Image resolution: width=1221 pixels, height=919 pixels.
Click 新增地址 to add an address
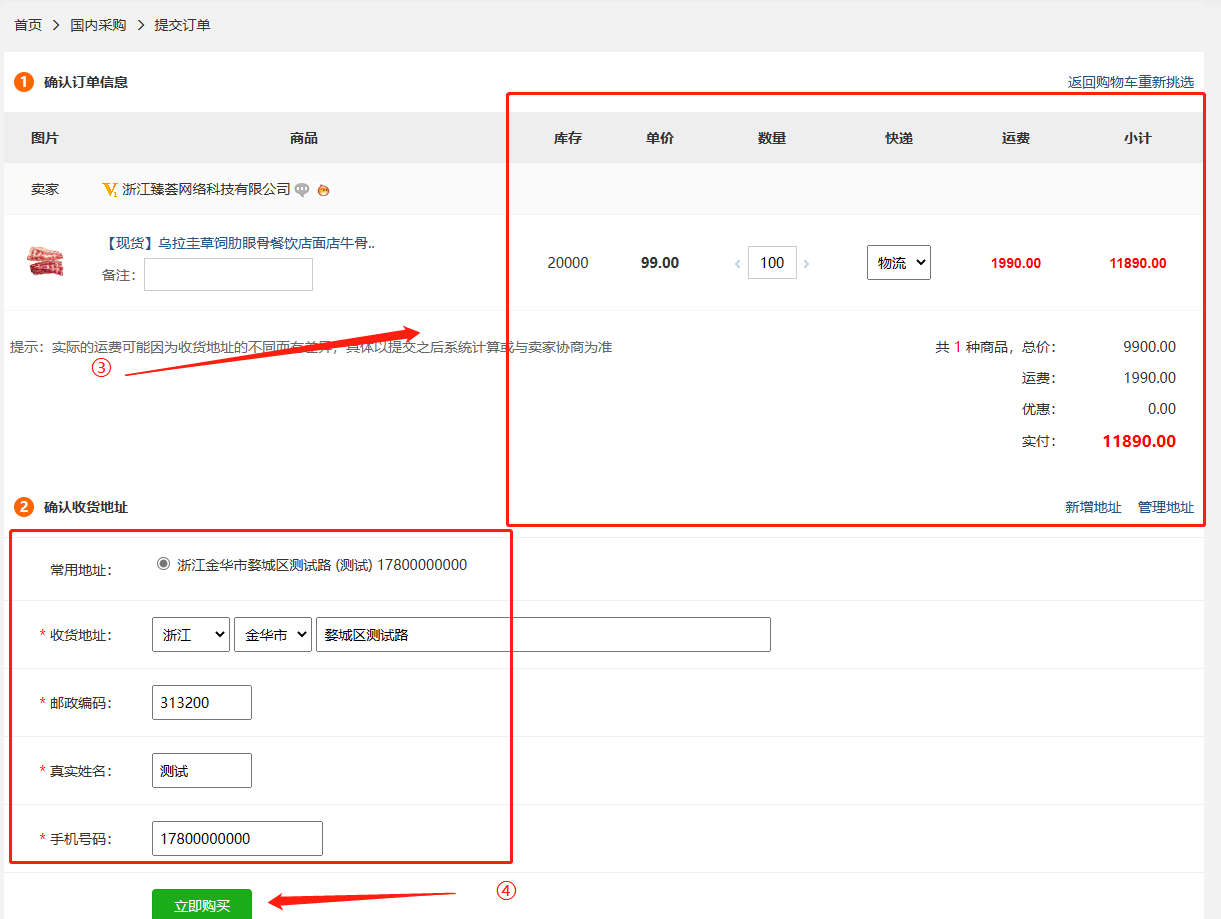tap(1093, 507)
